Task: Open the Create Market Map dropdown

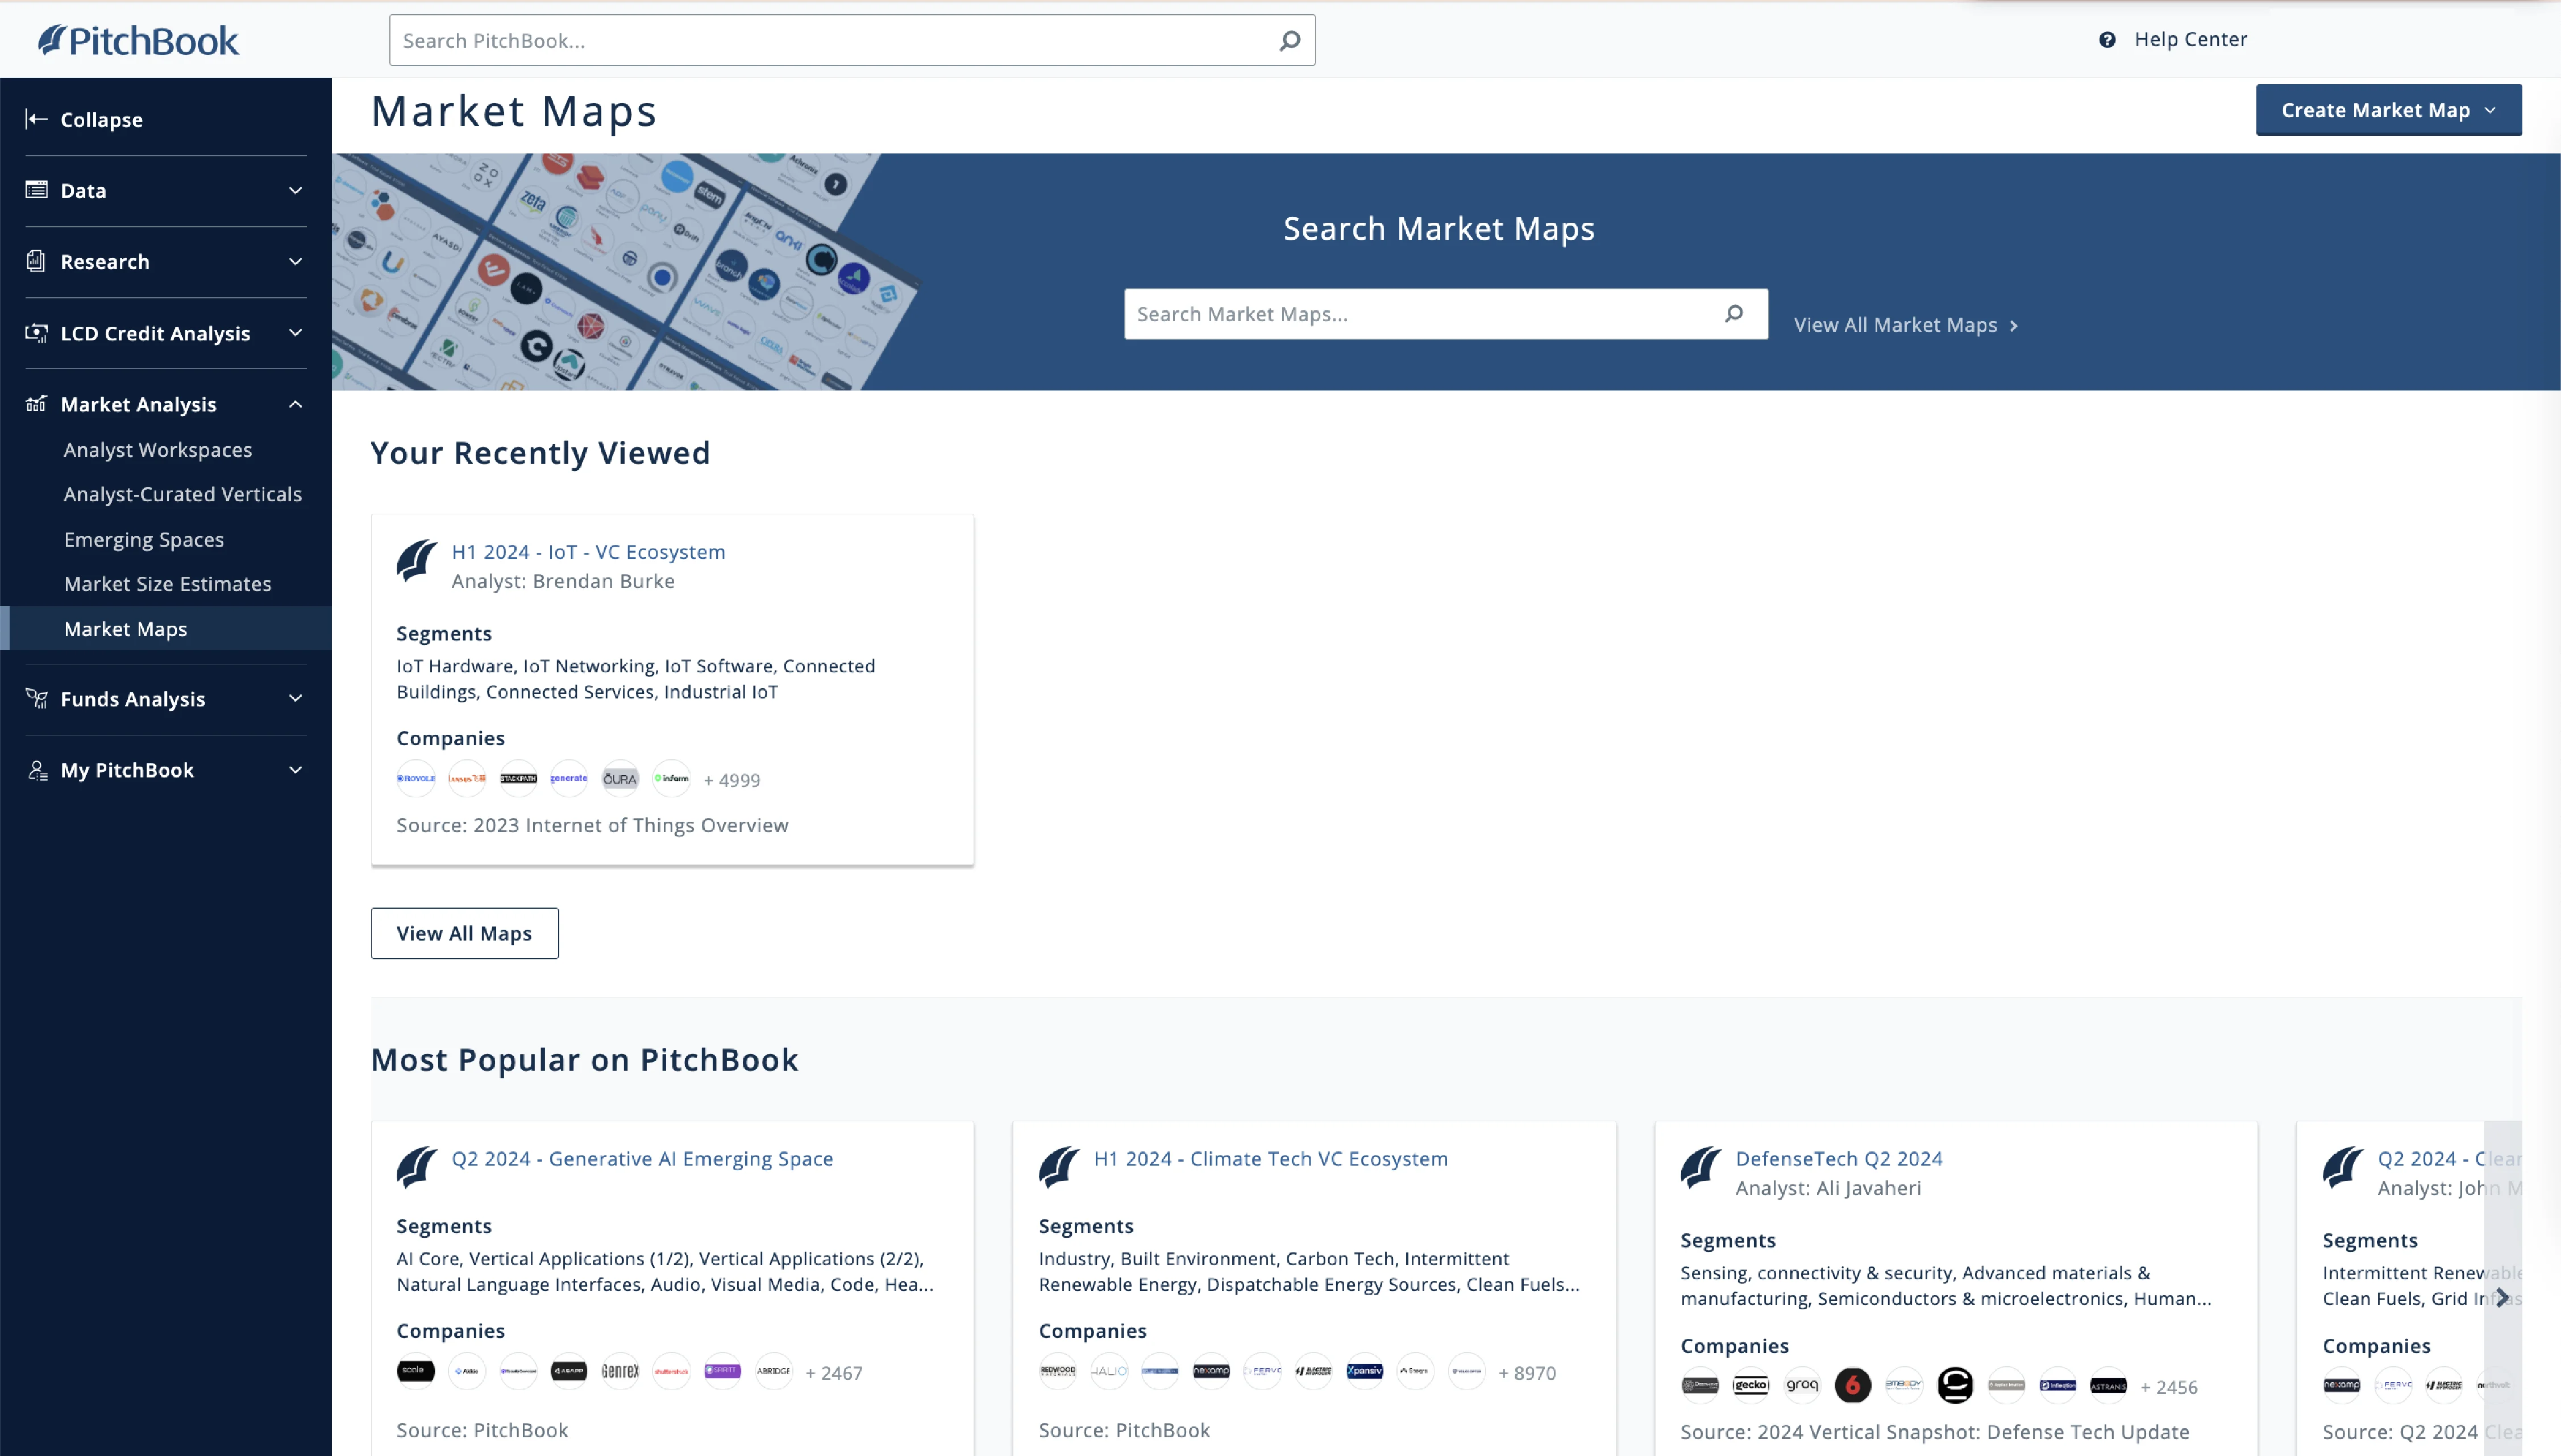Action: click(2388, 110)
